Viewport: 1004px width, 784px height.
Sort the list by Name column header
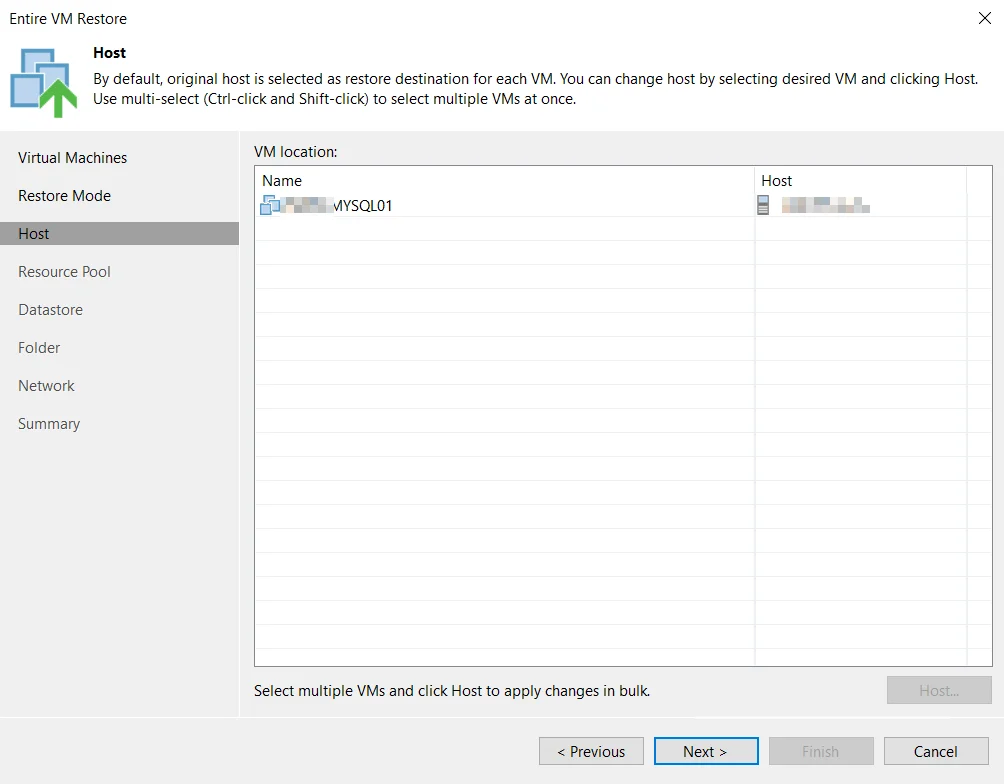tap(505, 181)
